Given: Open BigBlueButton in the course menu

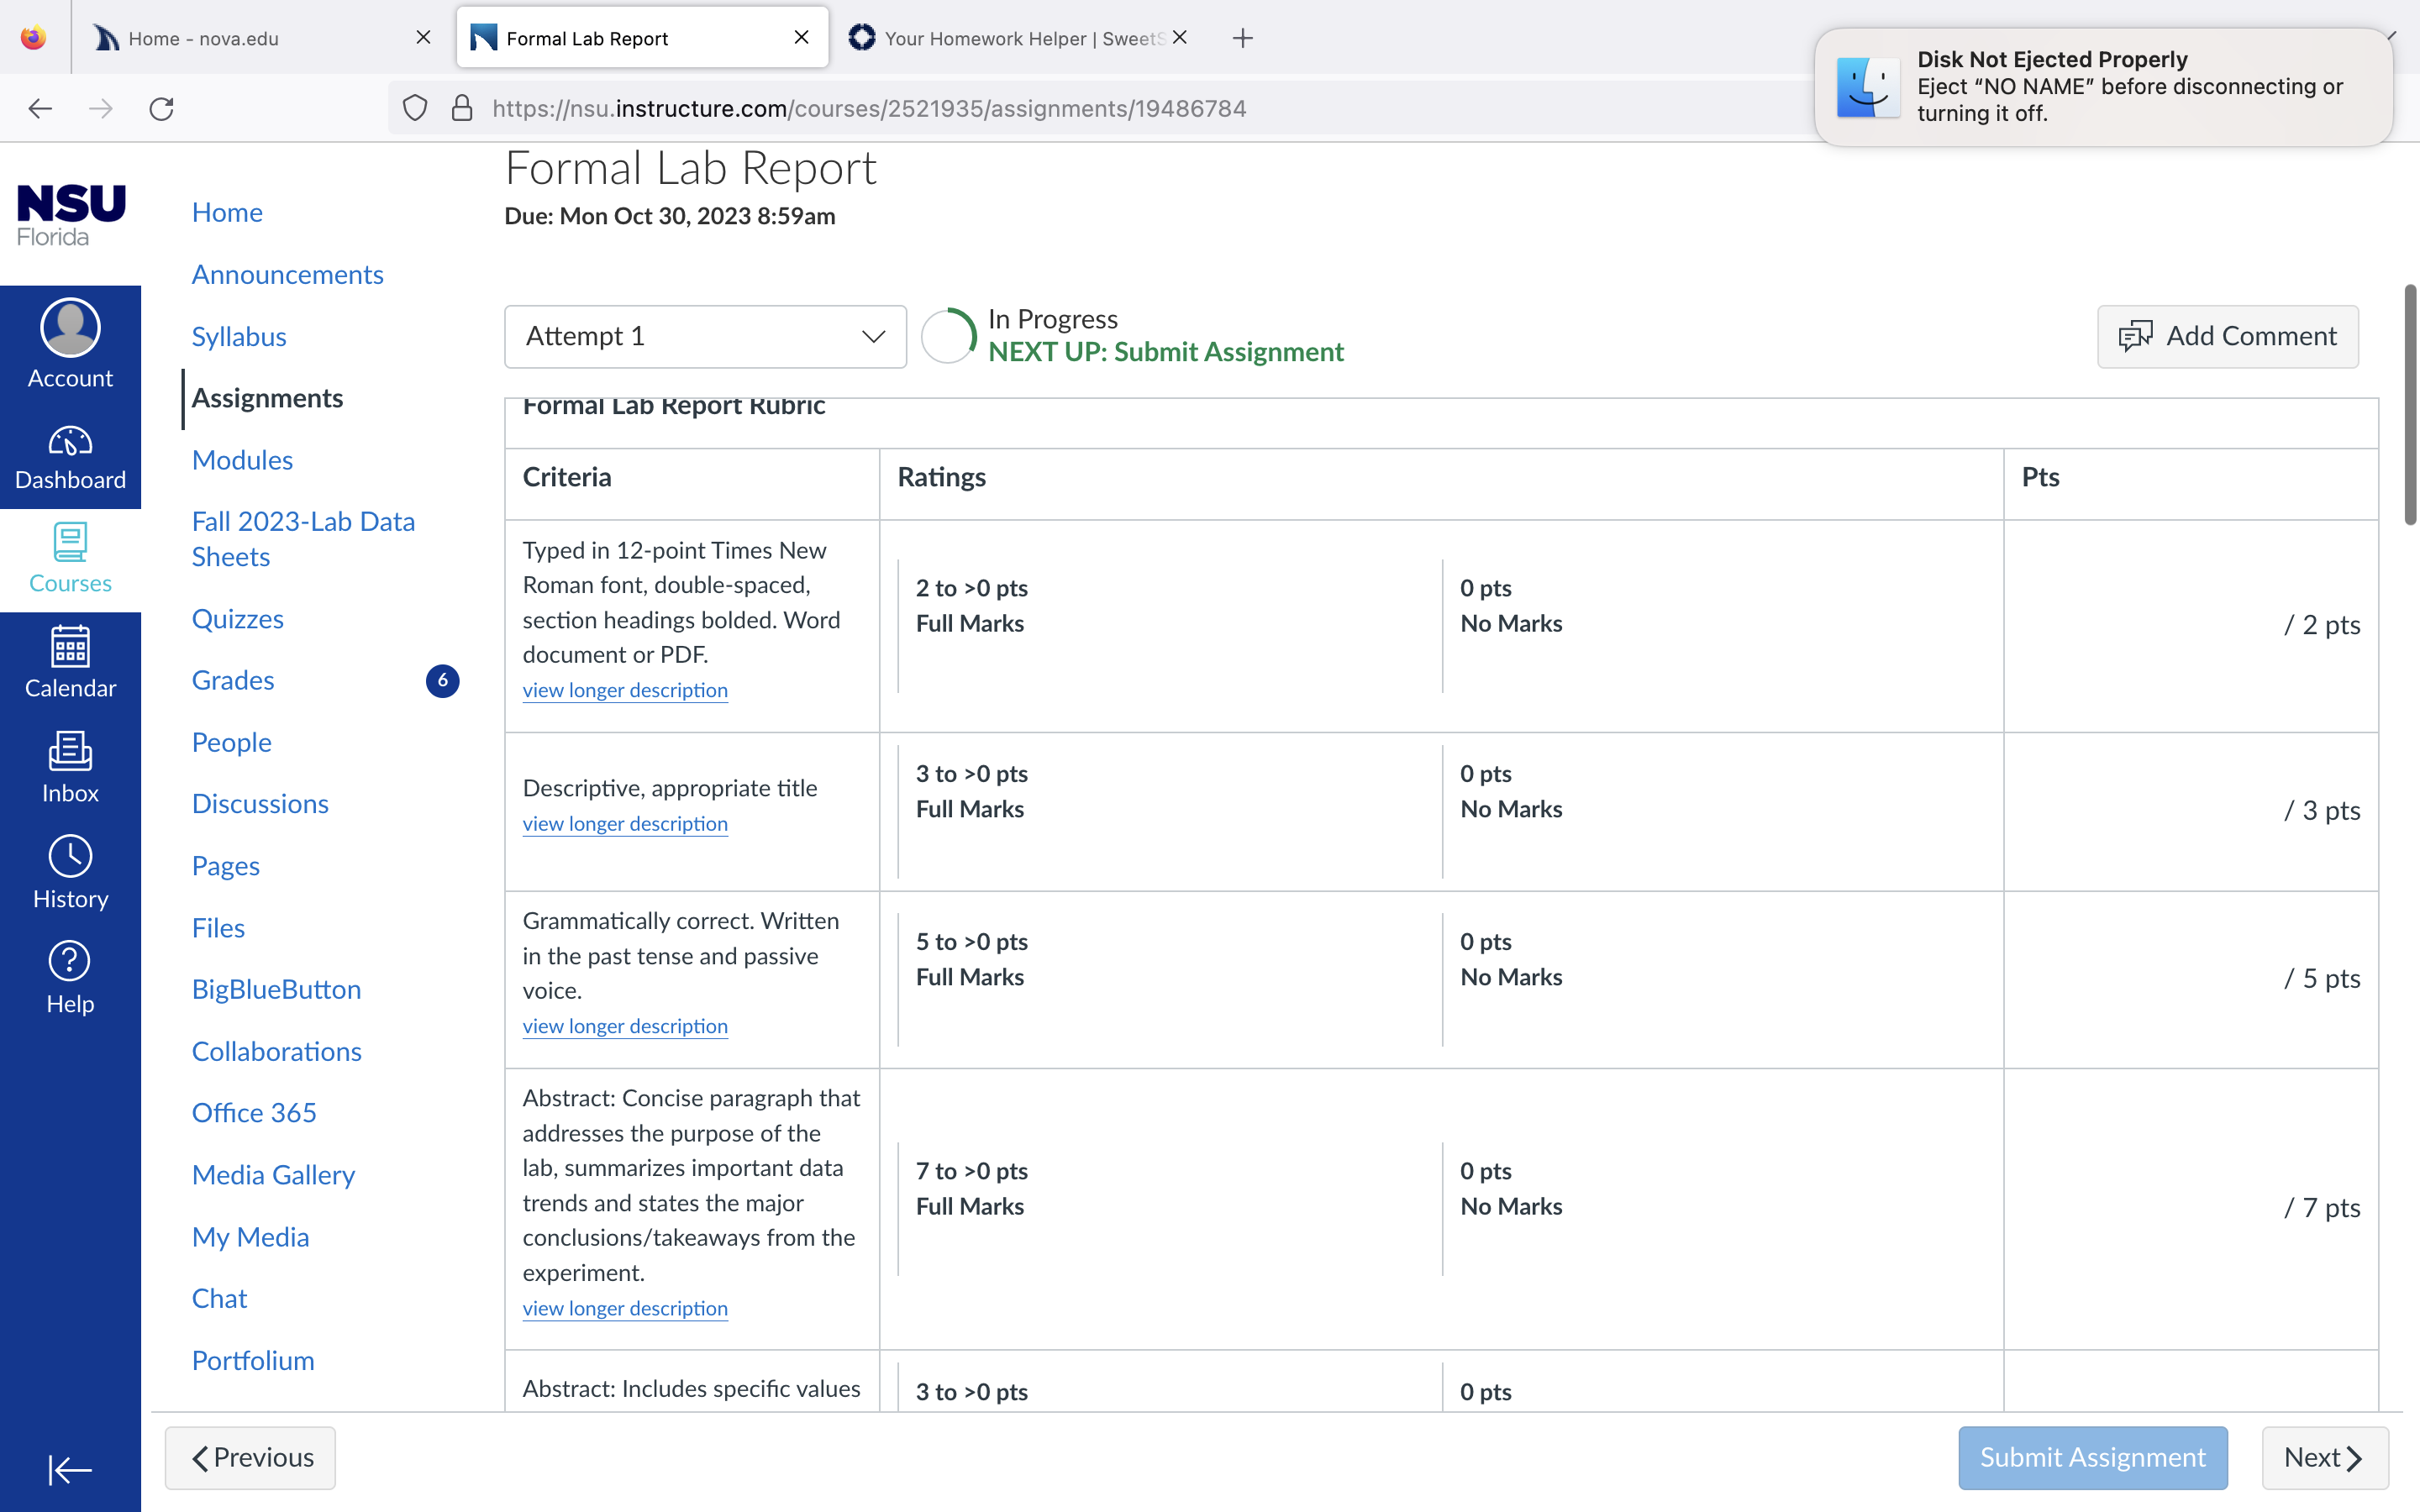Looking at the screenshot, I should (x=277, y=989).
